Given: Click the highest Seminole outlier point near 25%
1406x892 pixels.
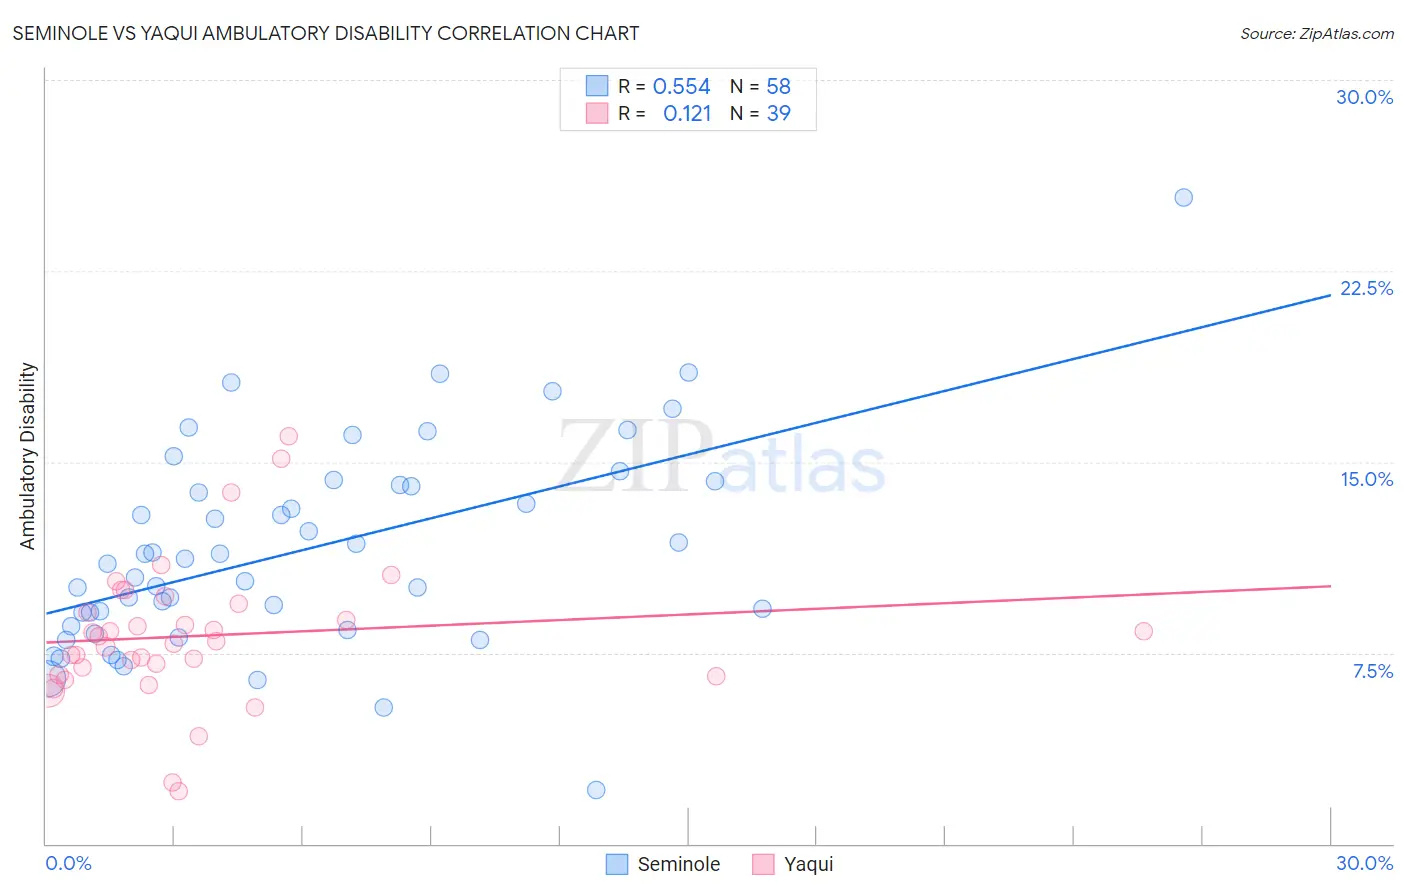Looking at the screenshot, I should (x=1183, y=198).
